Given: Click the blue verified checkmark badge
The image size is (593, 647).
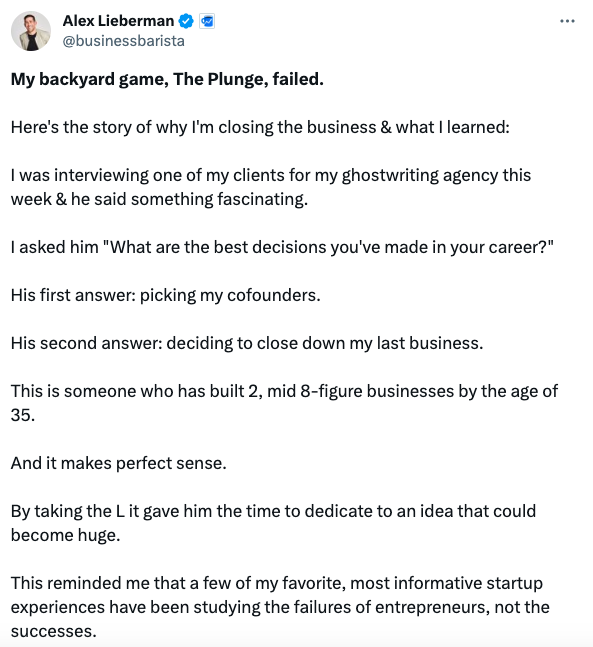Looking at the screenshot, I should point(186,21).
